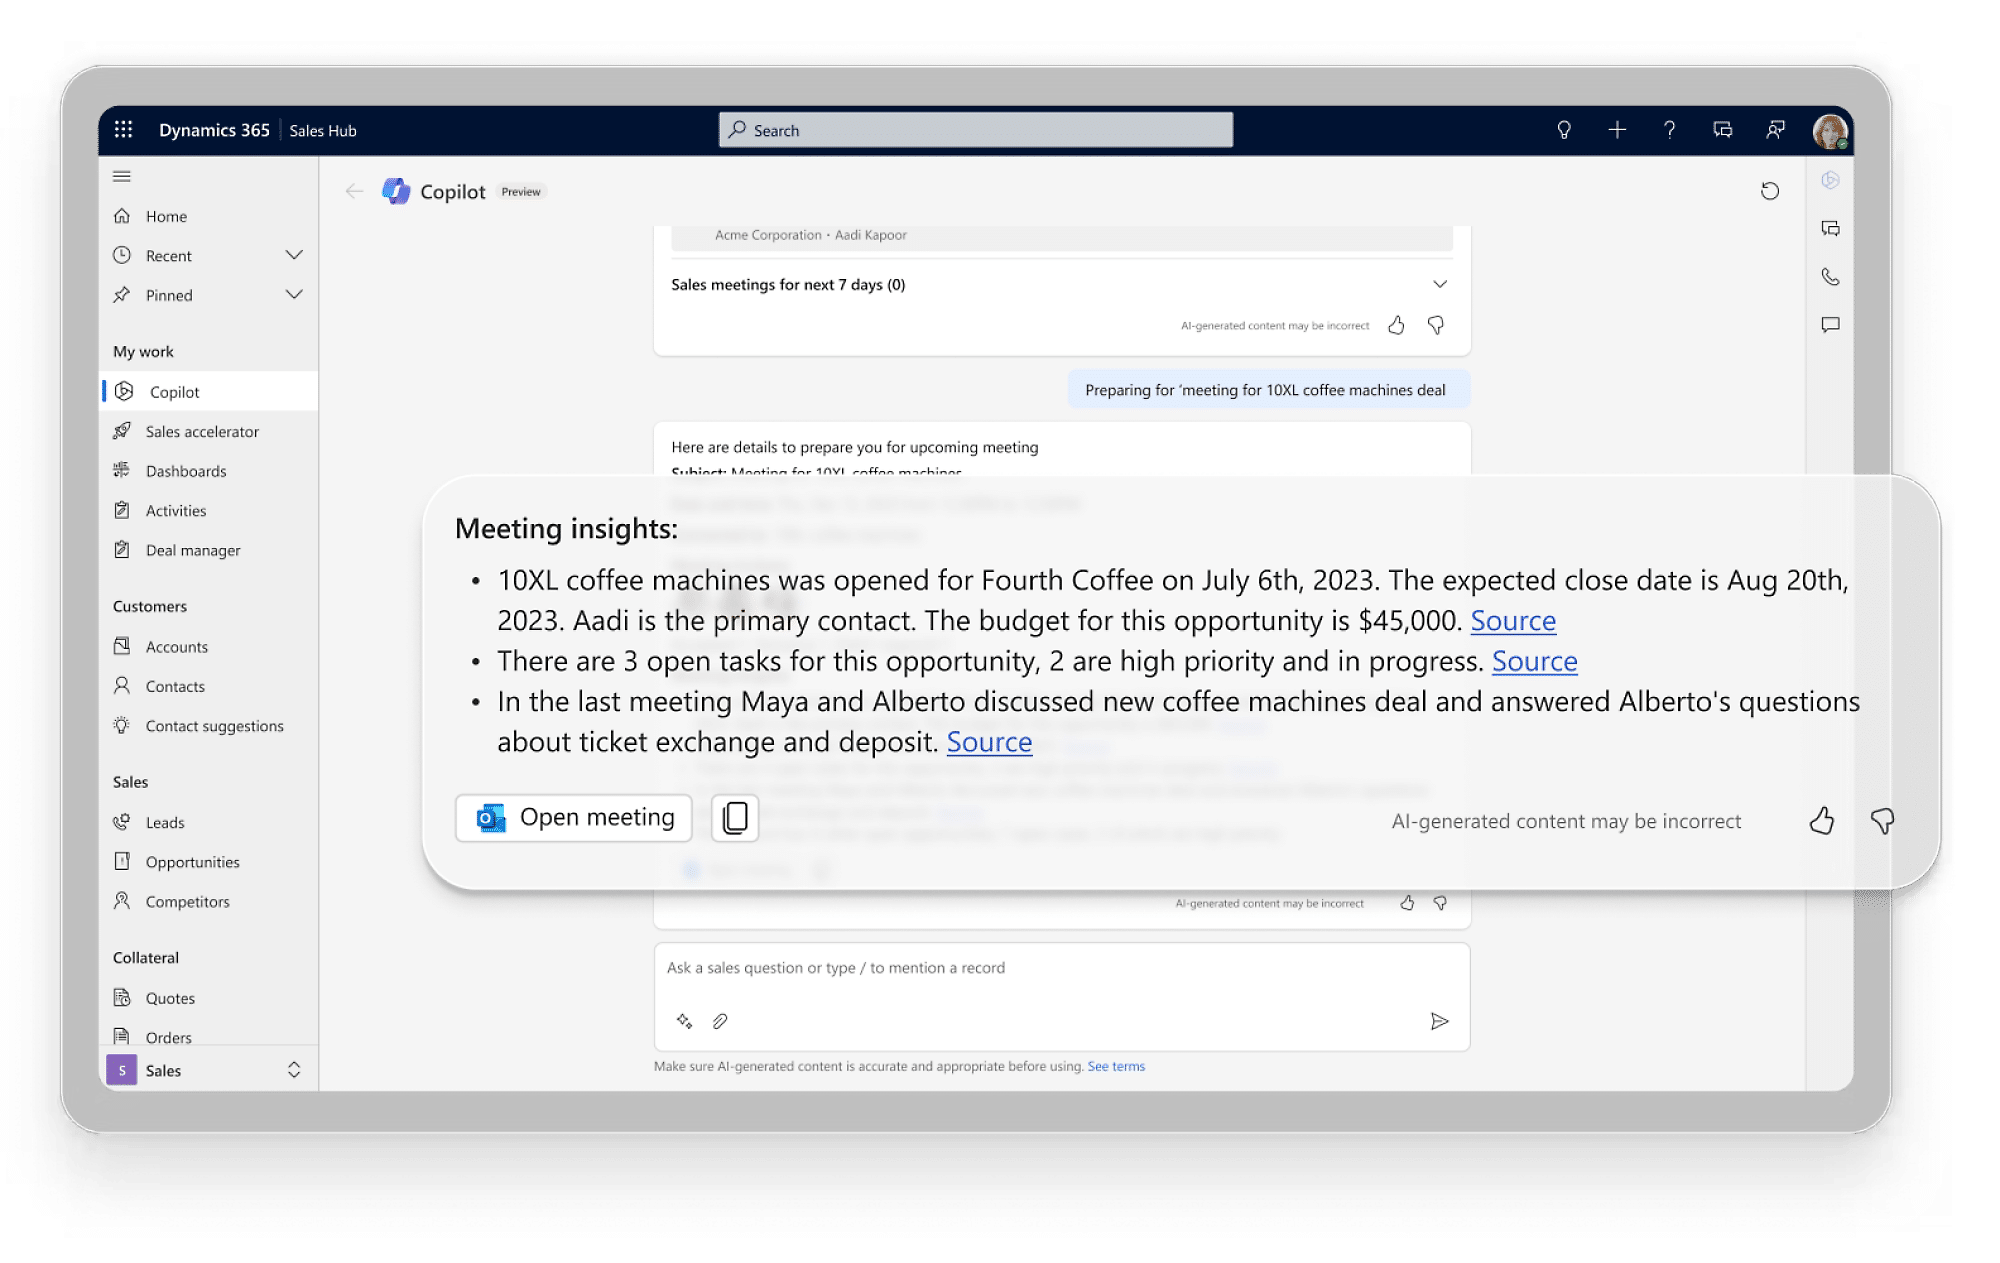Click the Preview badge next to Copilot
Screen dimensions: 2000x1263
pos(521,192)
